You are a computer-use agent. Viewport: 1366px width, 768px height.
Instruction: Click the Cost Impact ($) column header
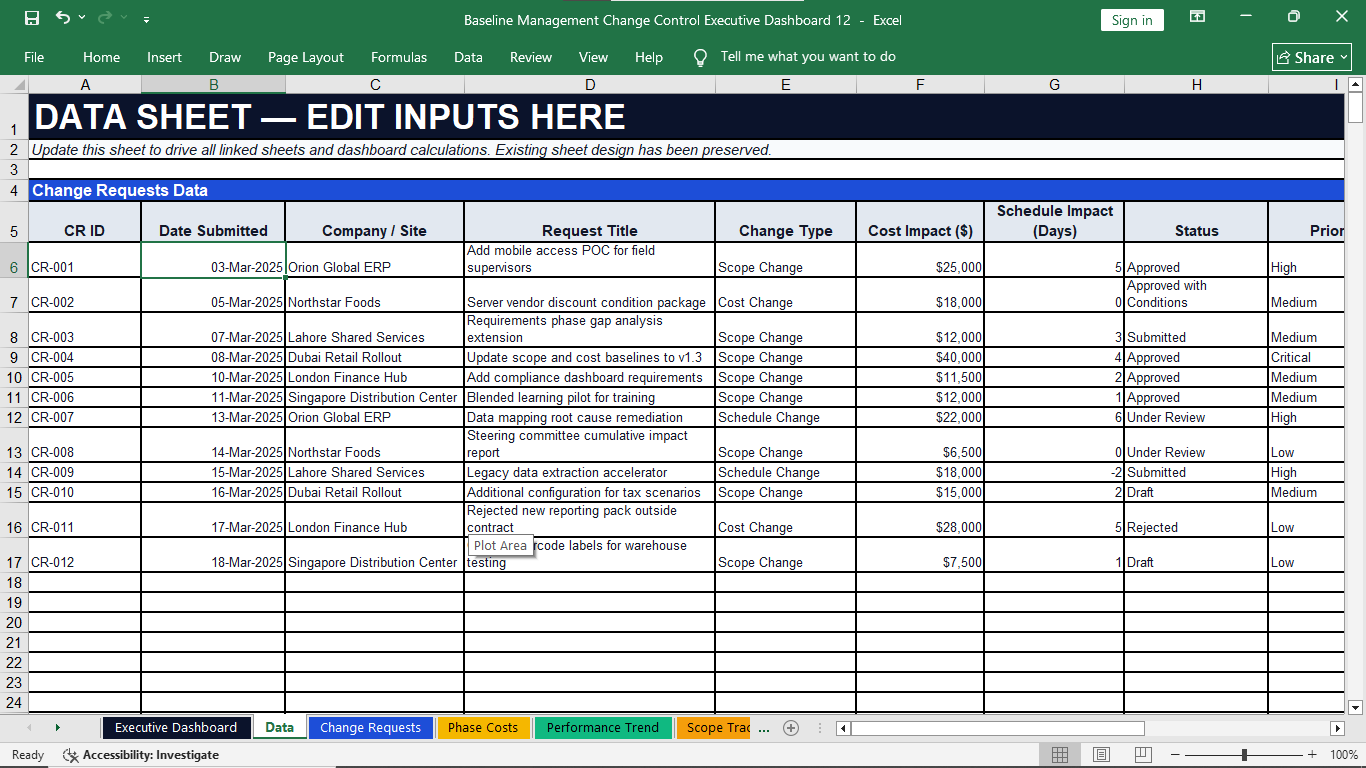pos(920,222)
